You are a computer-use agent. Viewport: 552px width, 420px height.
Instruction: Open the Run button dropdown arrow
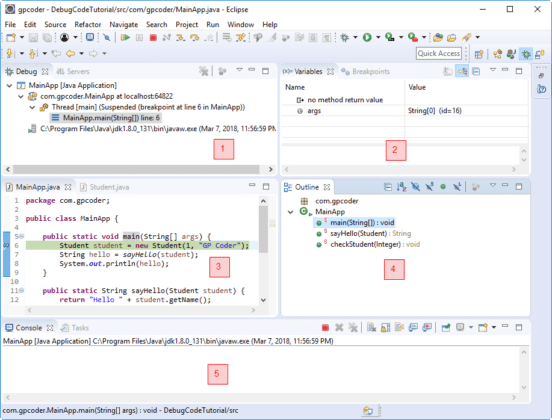click(378, 37)
